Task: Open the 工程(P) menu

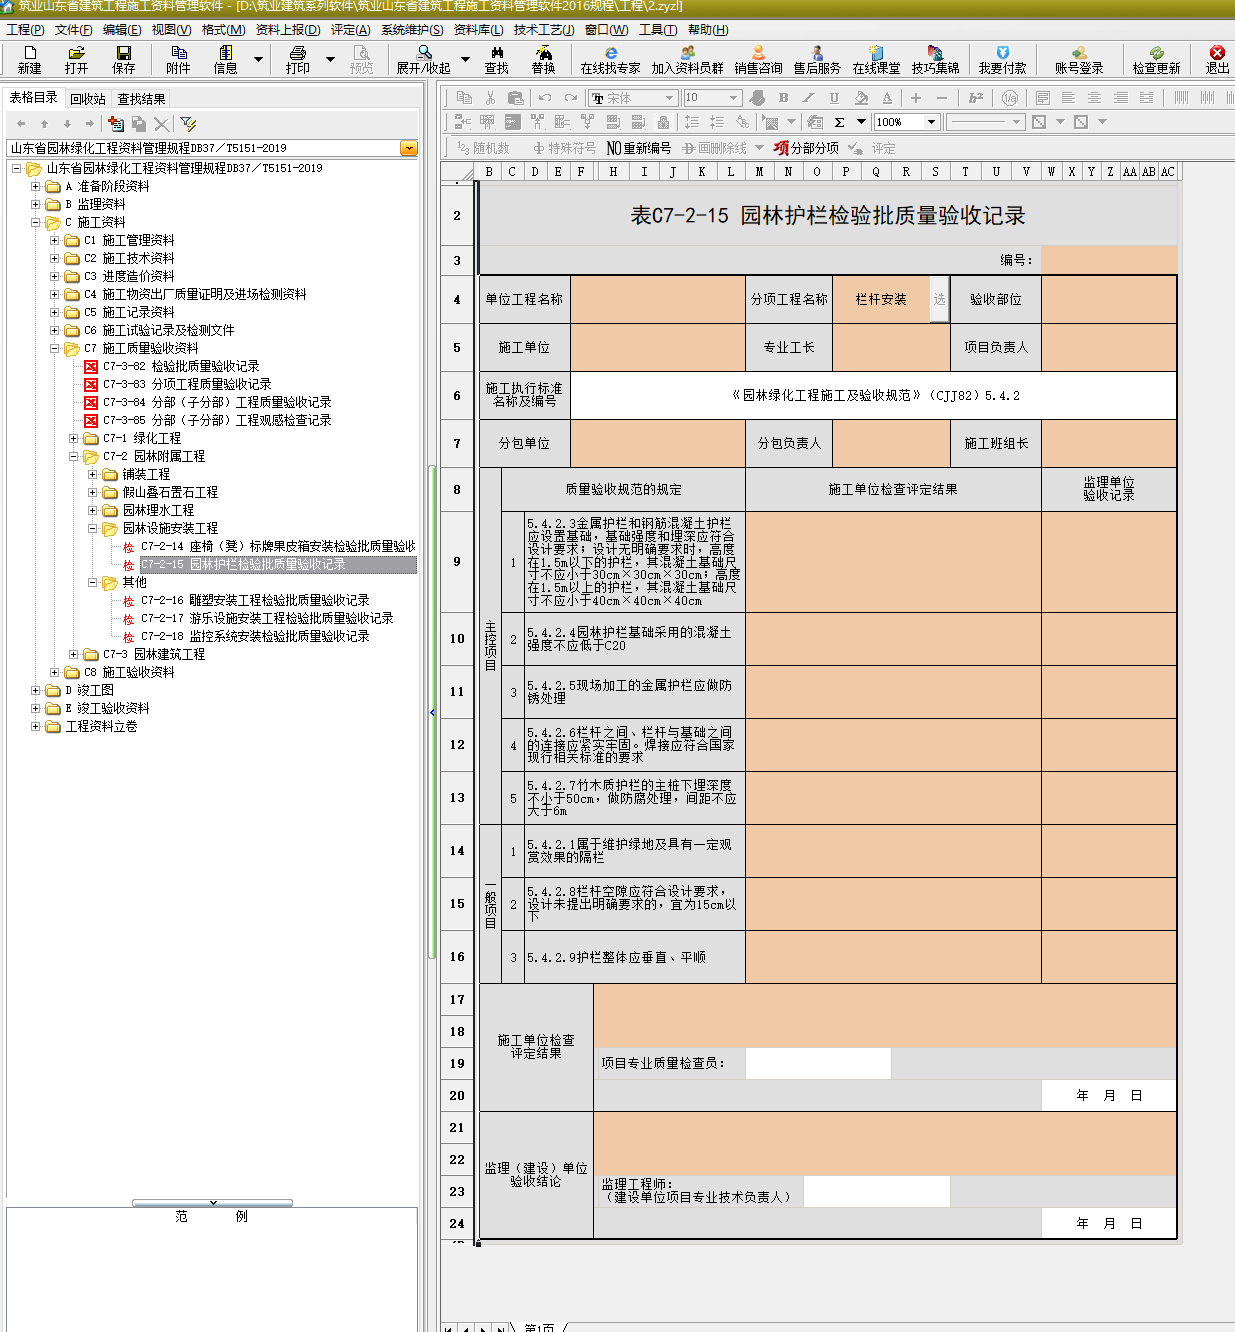Action: (25, 30)
